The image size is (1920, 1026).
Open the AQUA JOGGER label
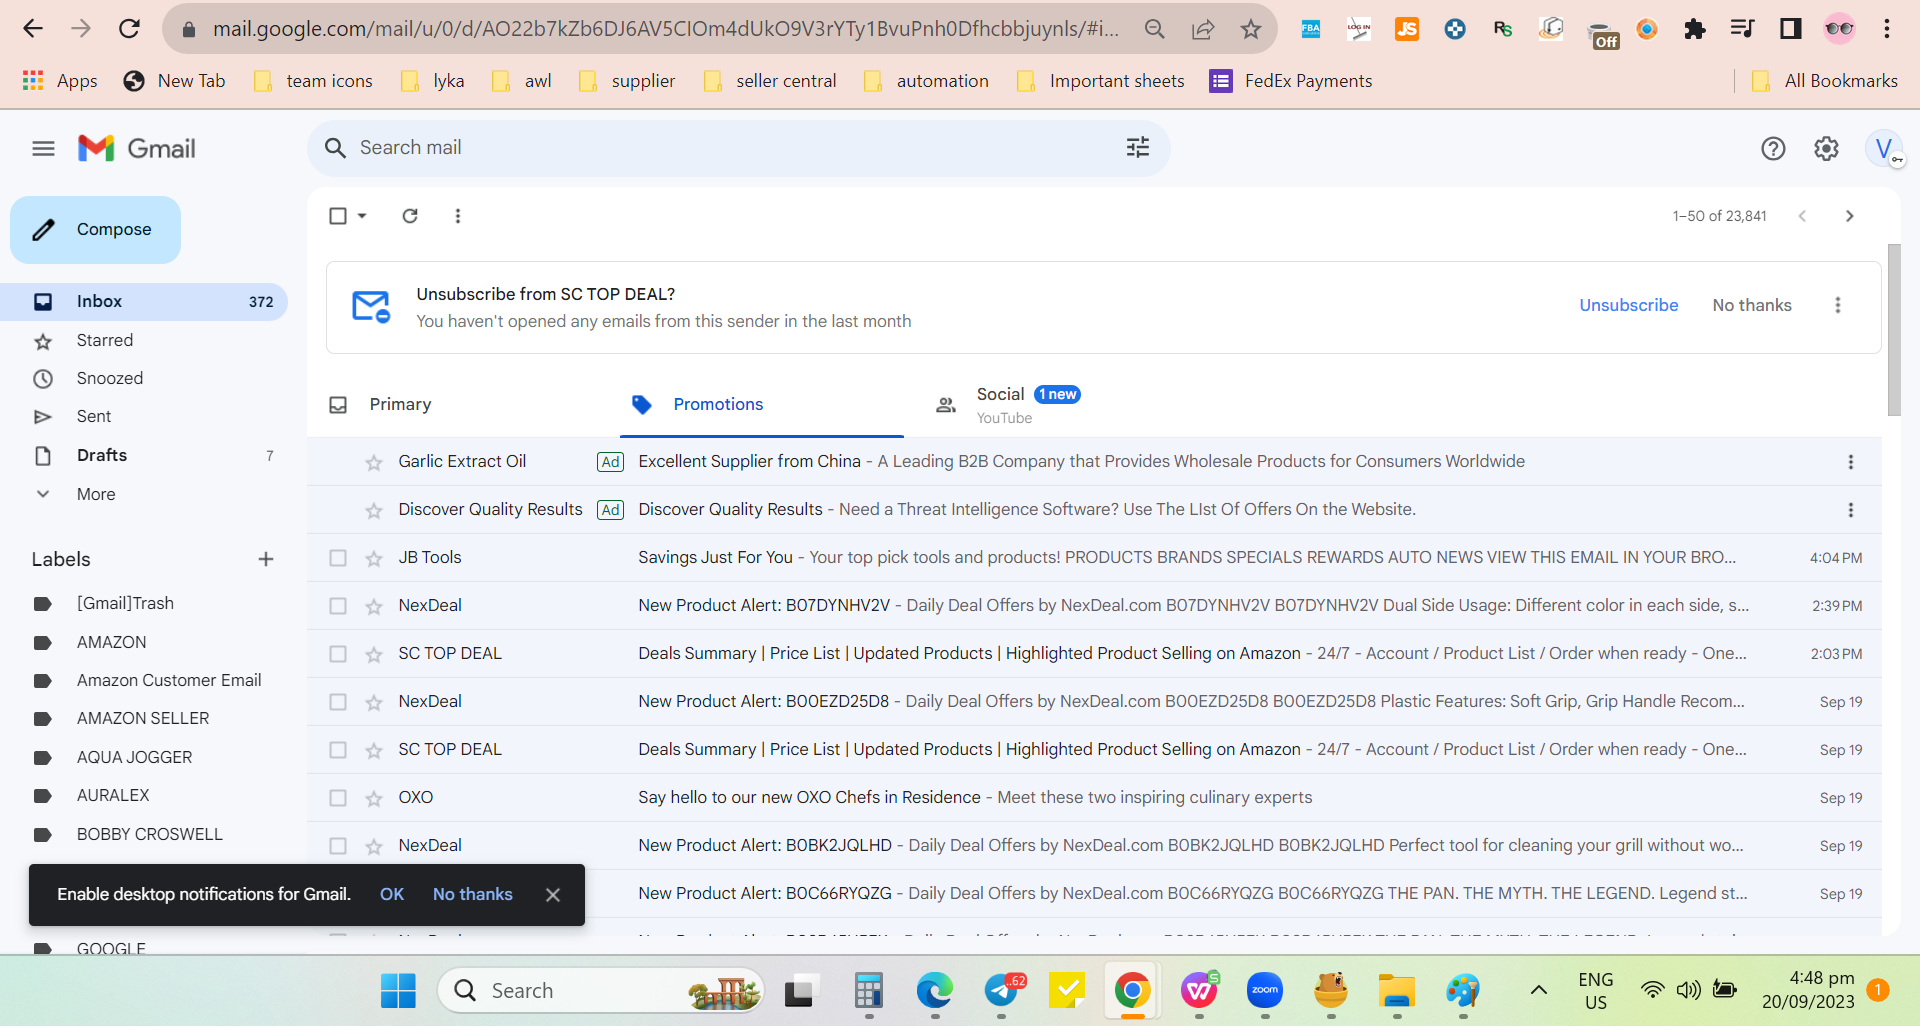click(135, 758)
